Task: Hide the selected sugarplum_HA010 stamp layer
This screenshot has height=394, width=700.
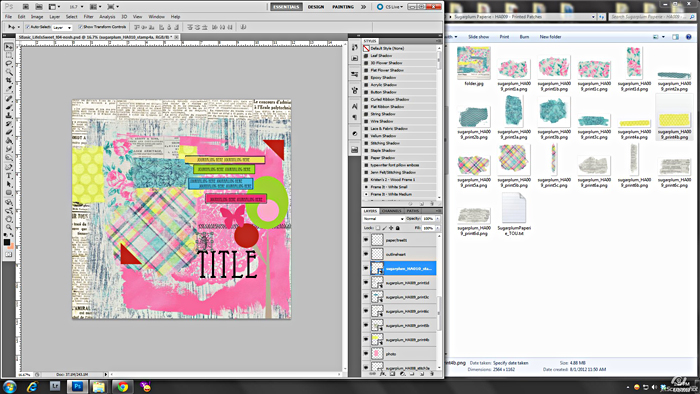Action: (366, 269)
